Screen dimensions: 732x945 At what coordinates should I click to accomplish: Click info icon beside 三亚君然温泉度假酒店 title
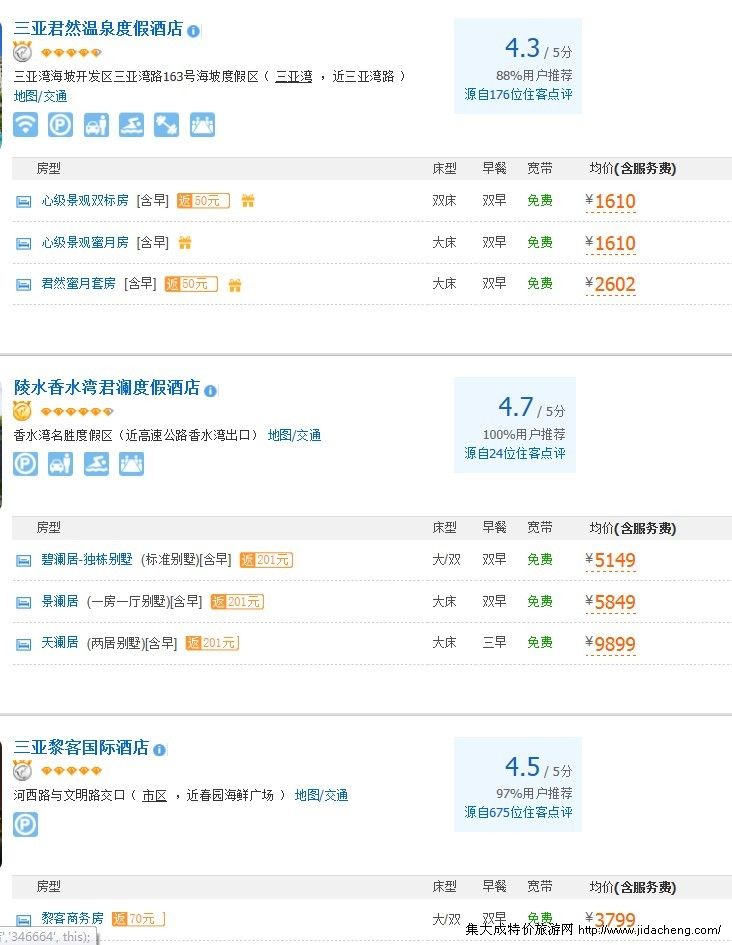[x=193, y=31]
